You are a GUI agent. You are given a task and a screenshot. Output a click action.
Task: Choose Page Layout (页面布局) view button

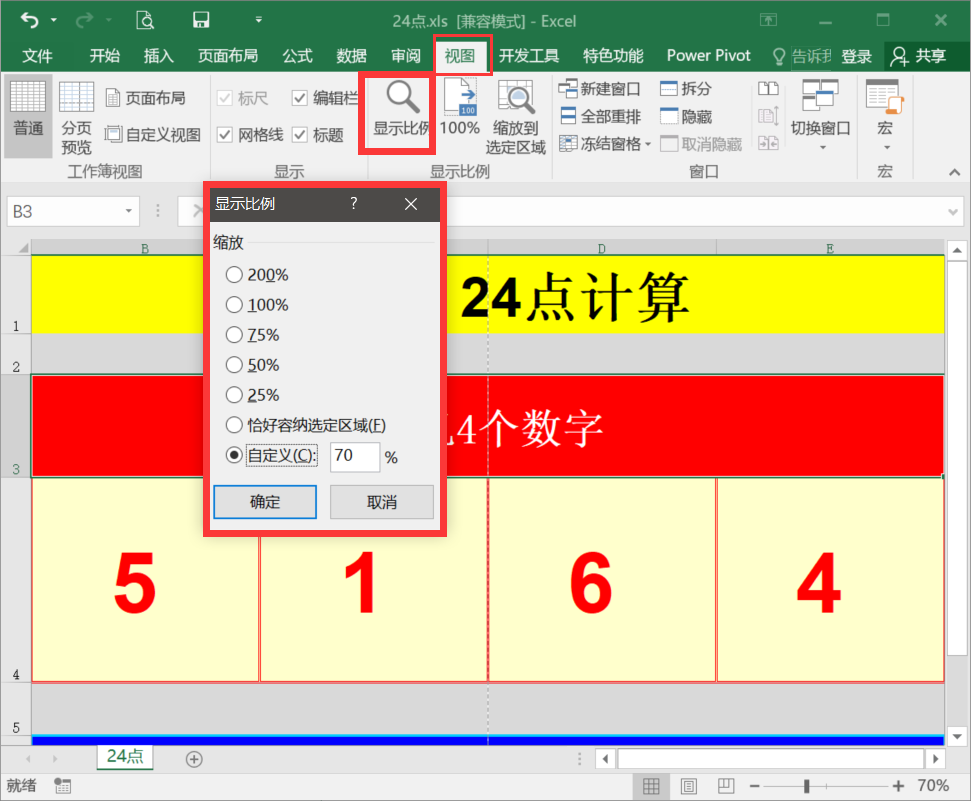tap(146, 98)
